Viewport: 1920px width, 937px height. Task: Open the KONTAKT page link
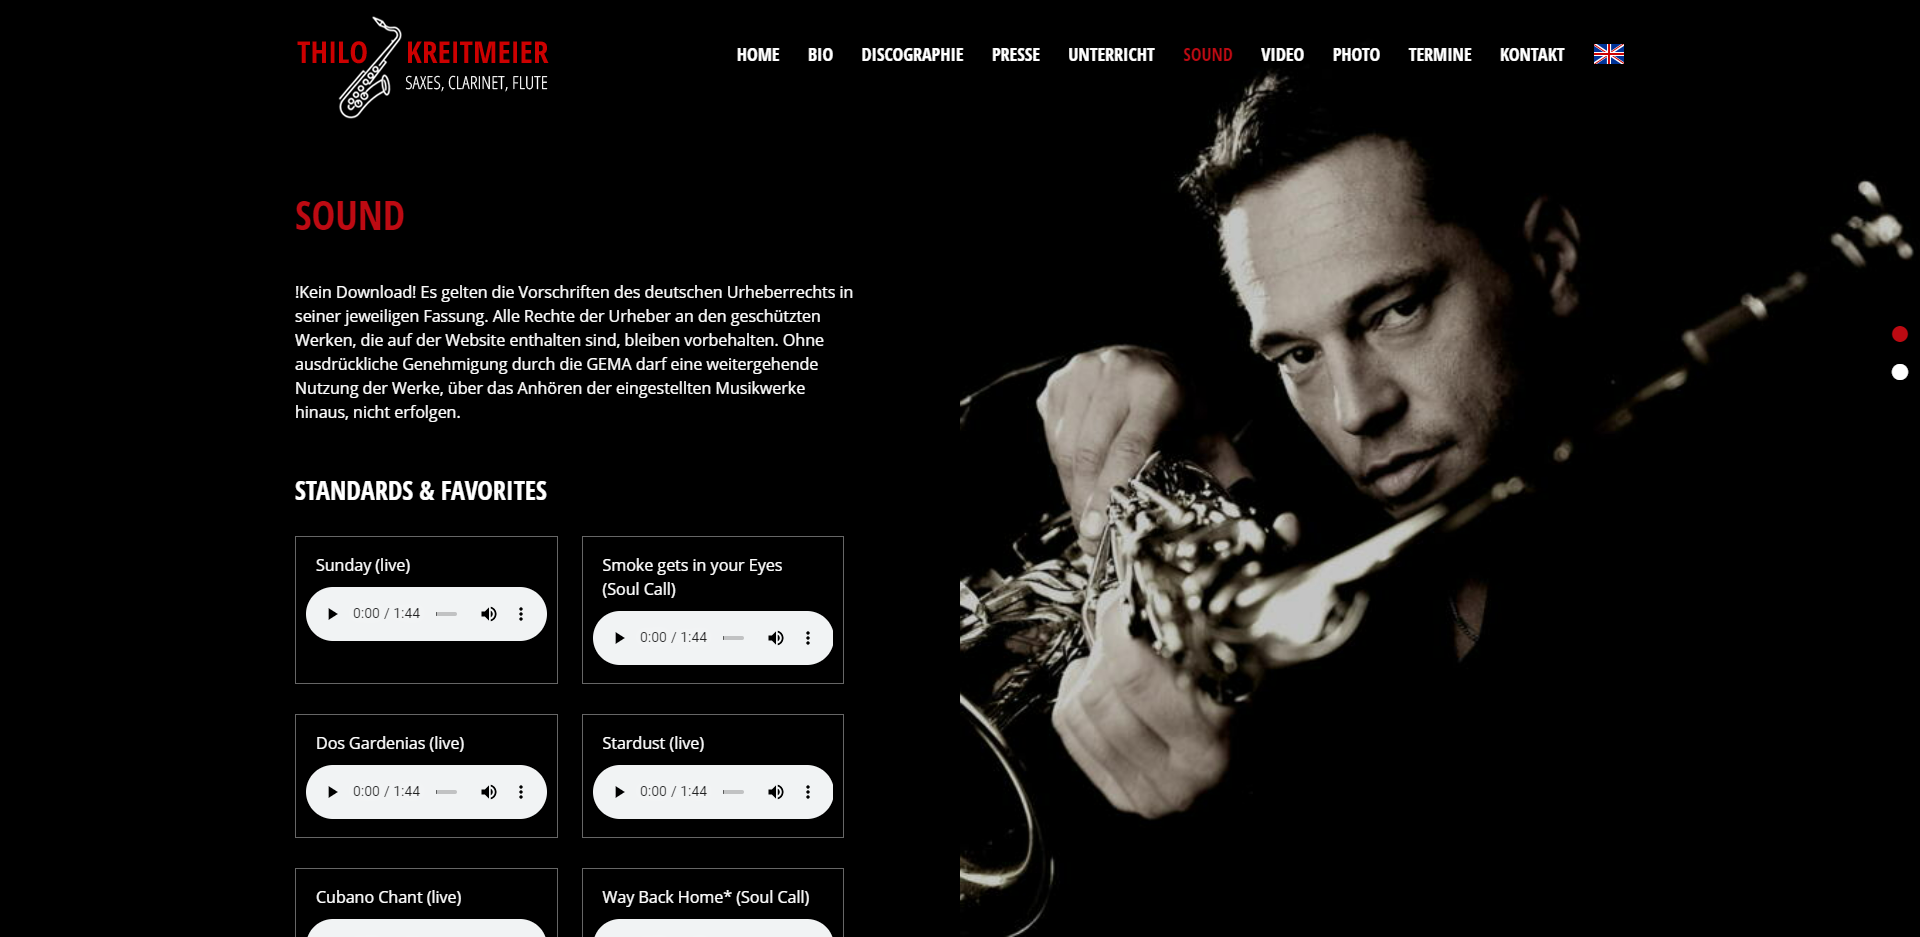click(x=1532, y=55)
